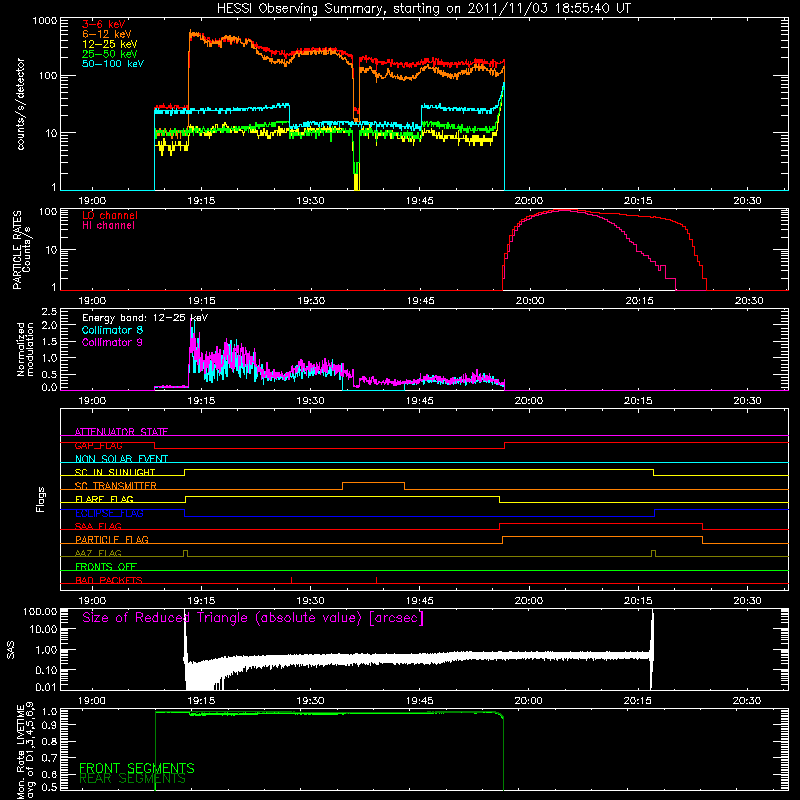Click the "FRONT SEGMENTS" legend label
The width and height of the screenshot is (800, 800).
click(x=137, y=768)
